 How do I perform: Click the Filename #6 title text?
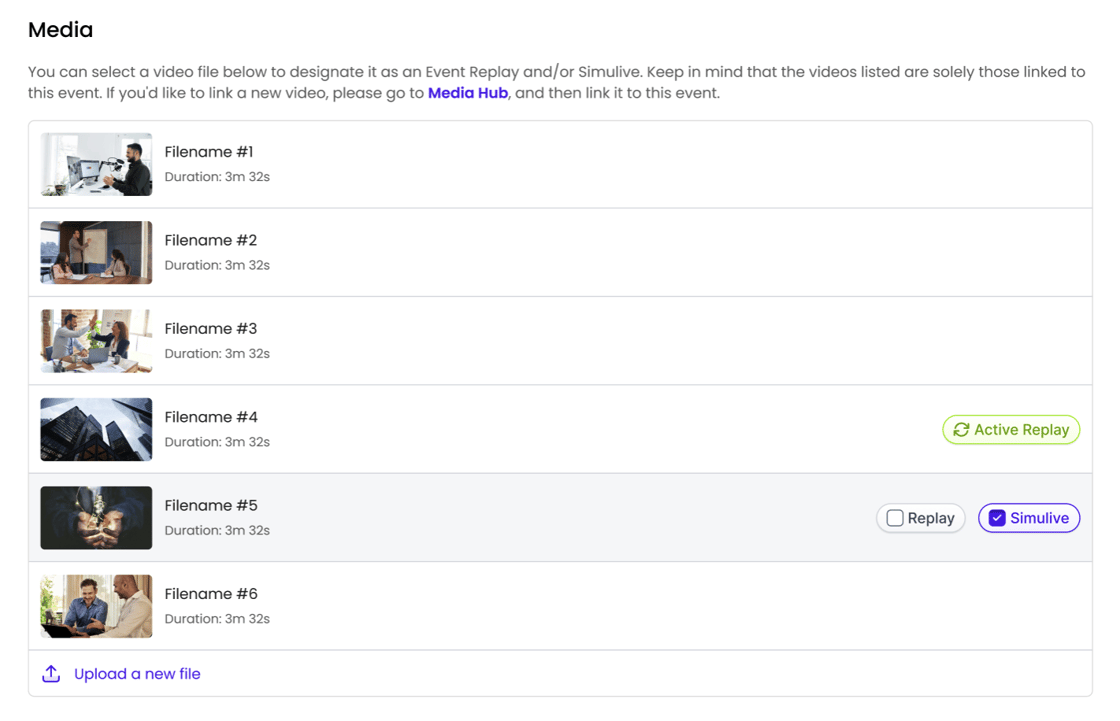(x=211, y=594)
